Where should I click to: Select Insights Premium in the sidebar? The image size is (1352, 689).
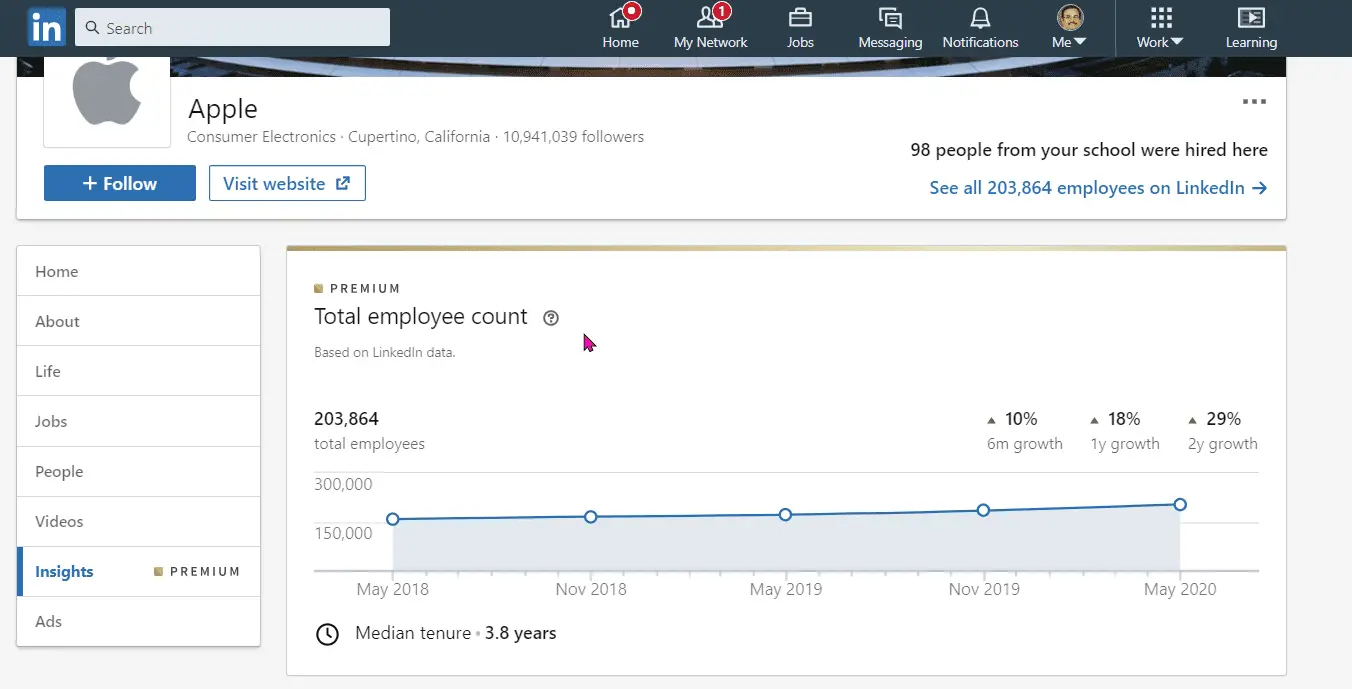point(139,571)
